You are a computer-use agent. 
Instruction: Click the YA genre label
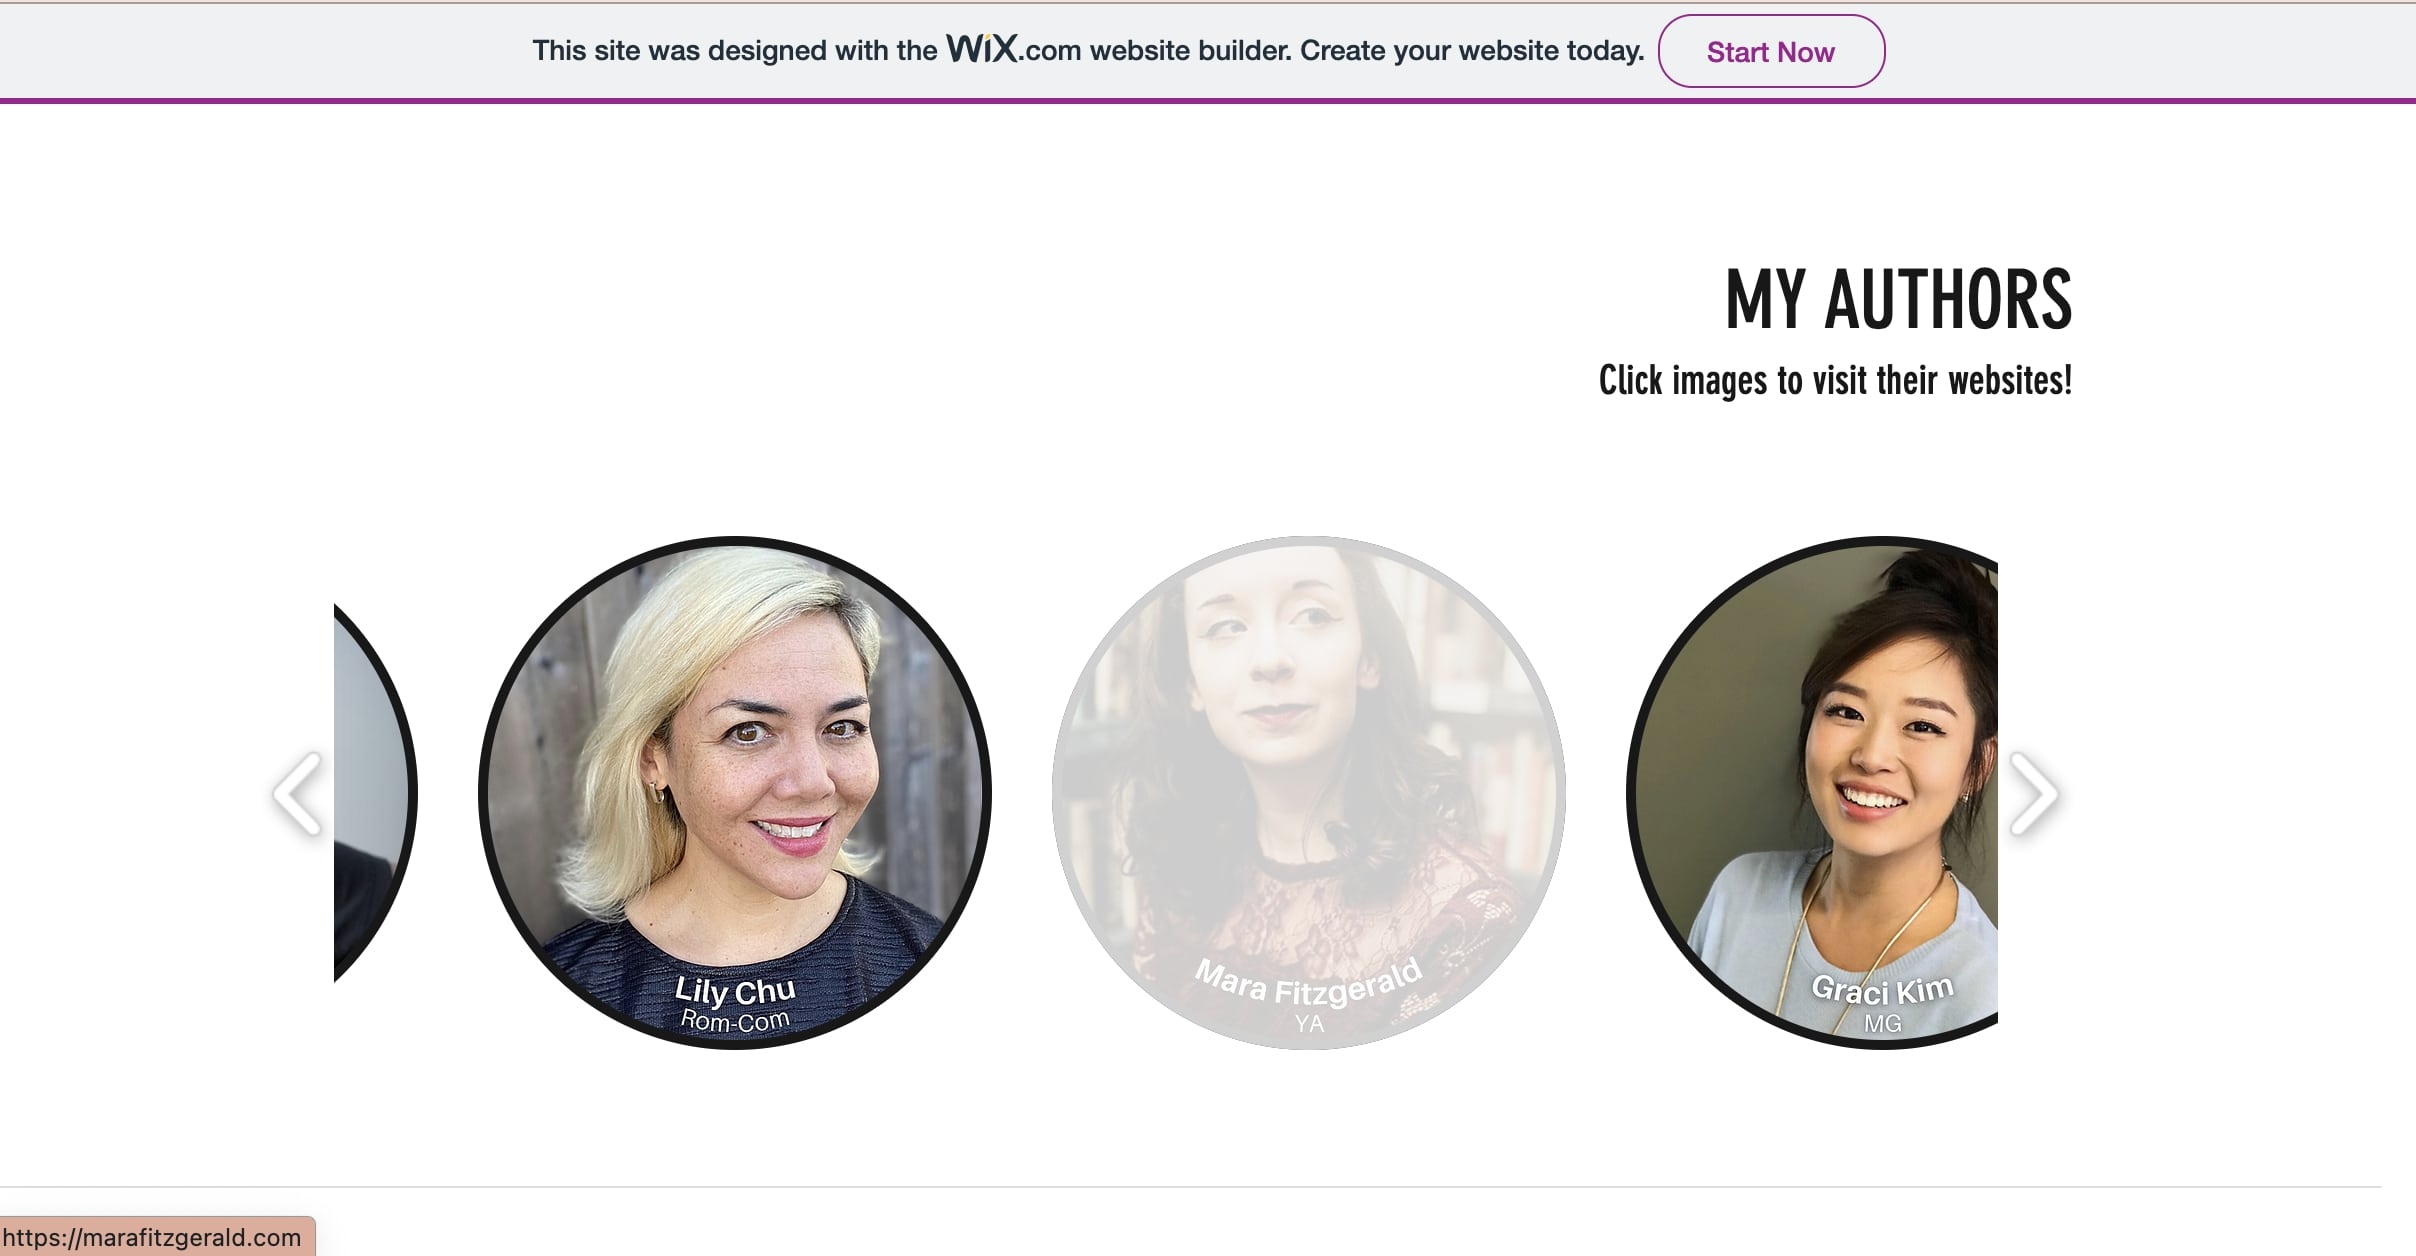pos(1309,1024)
